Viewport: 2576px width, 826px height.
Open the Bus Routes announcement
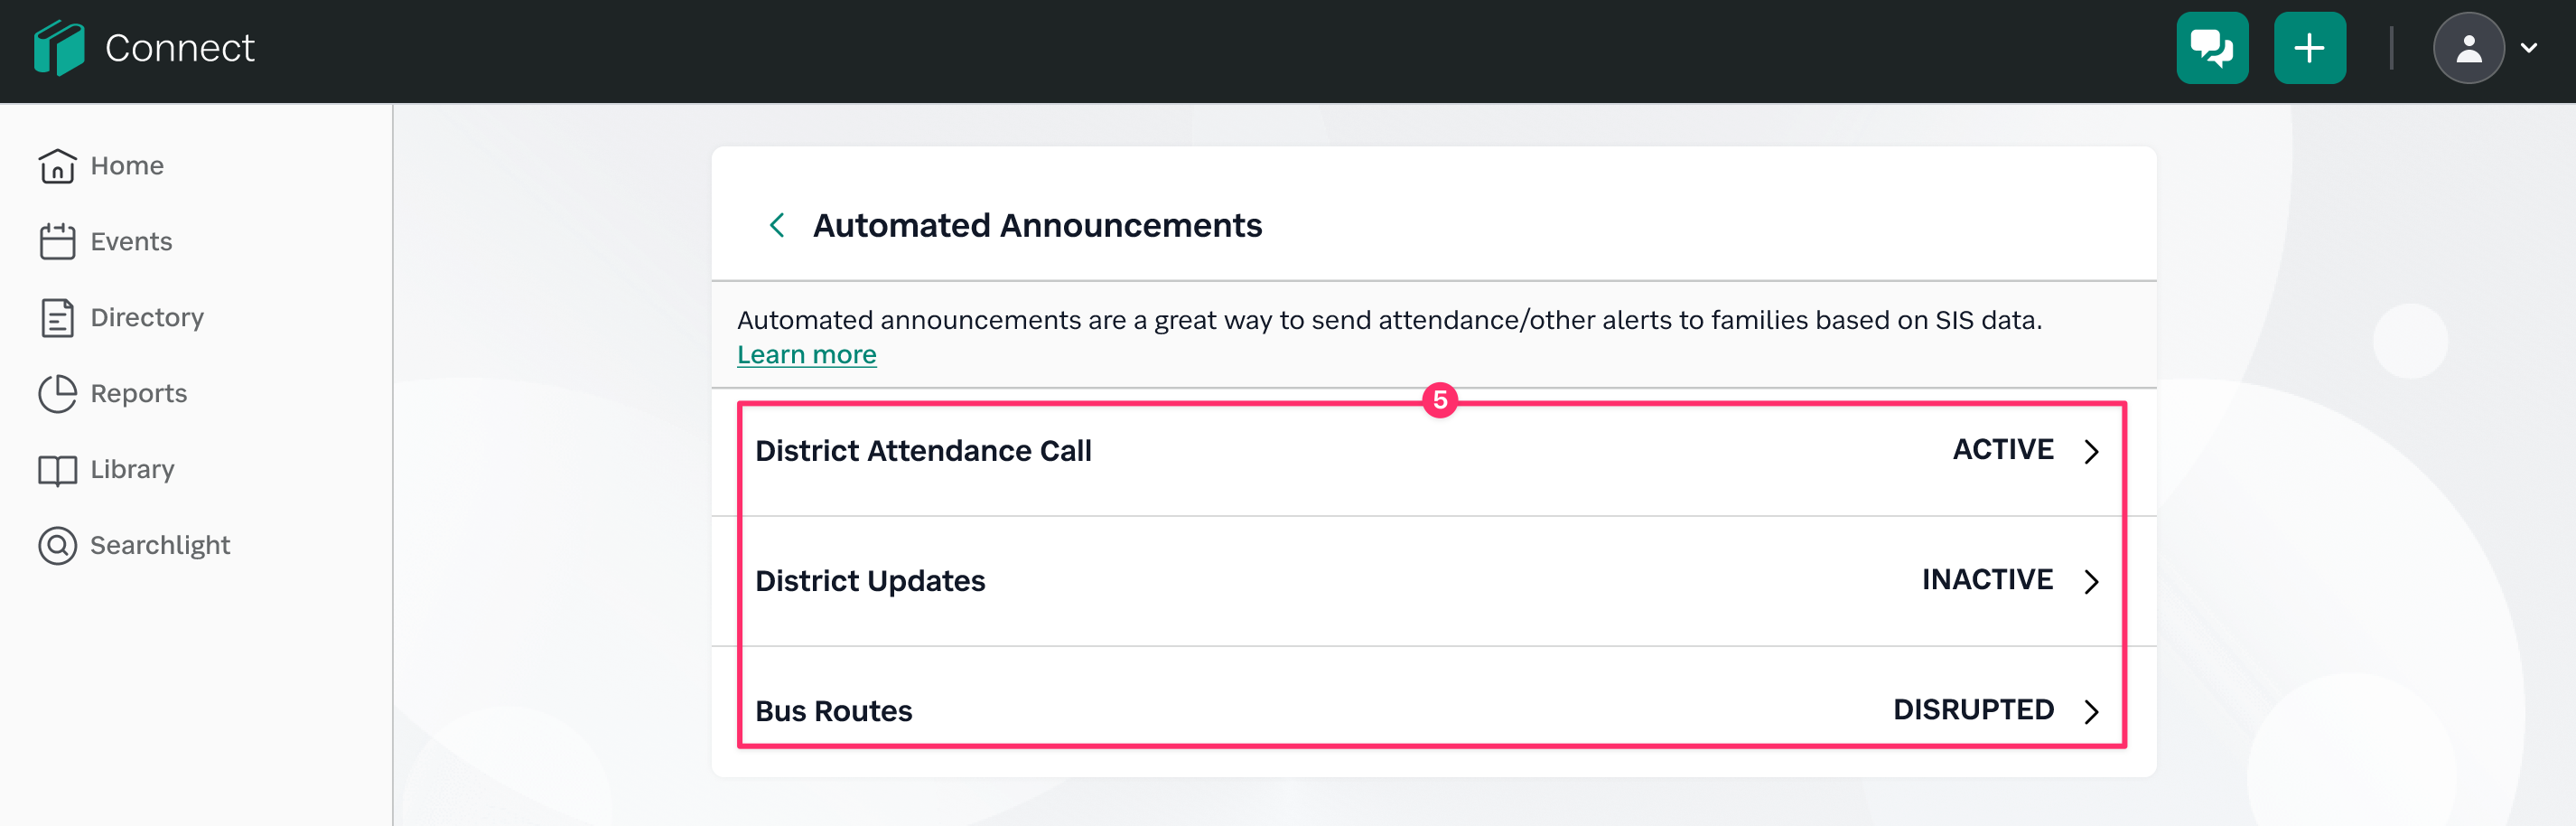[833, 711]
